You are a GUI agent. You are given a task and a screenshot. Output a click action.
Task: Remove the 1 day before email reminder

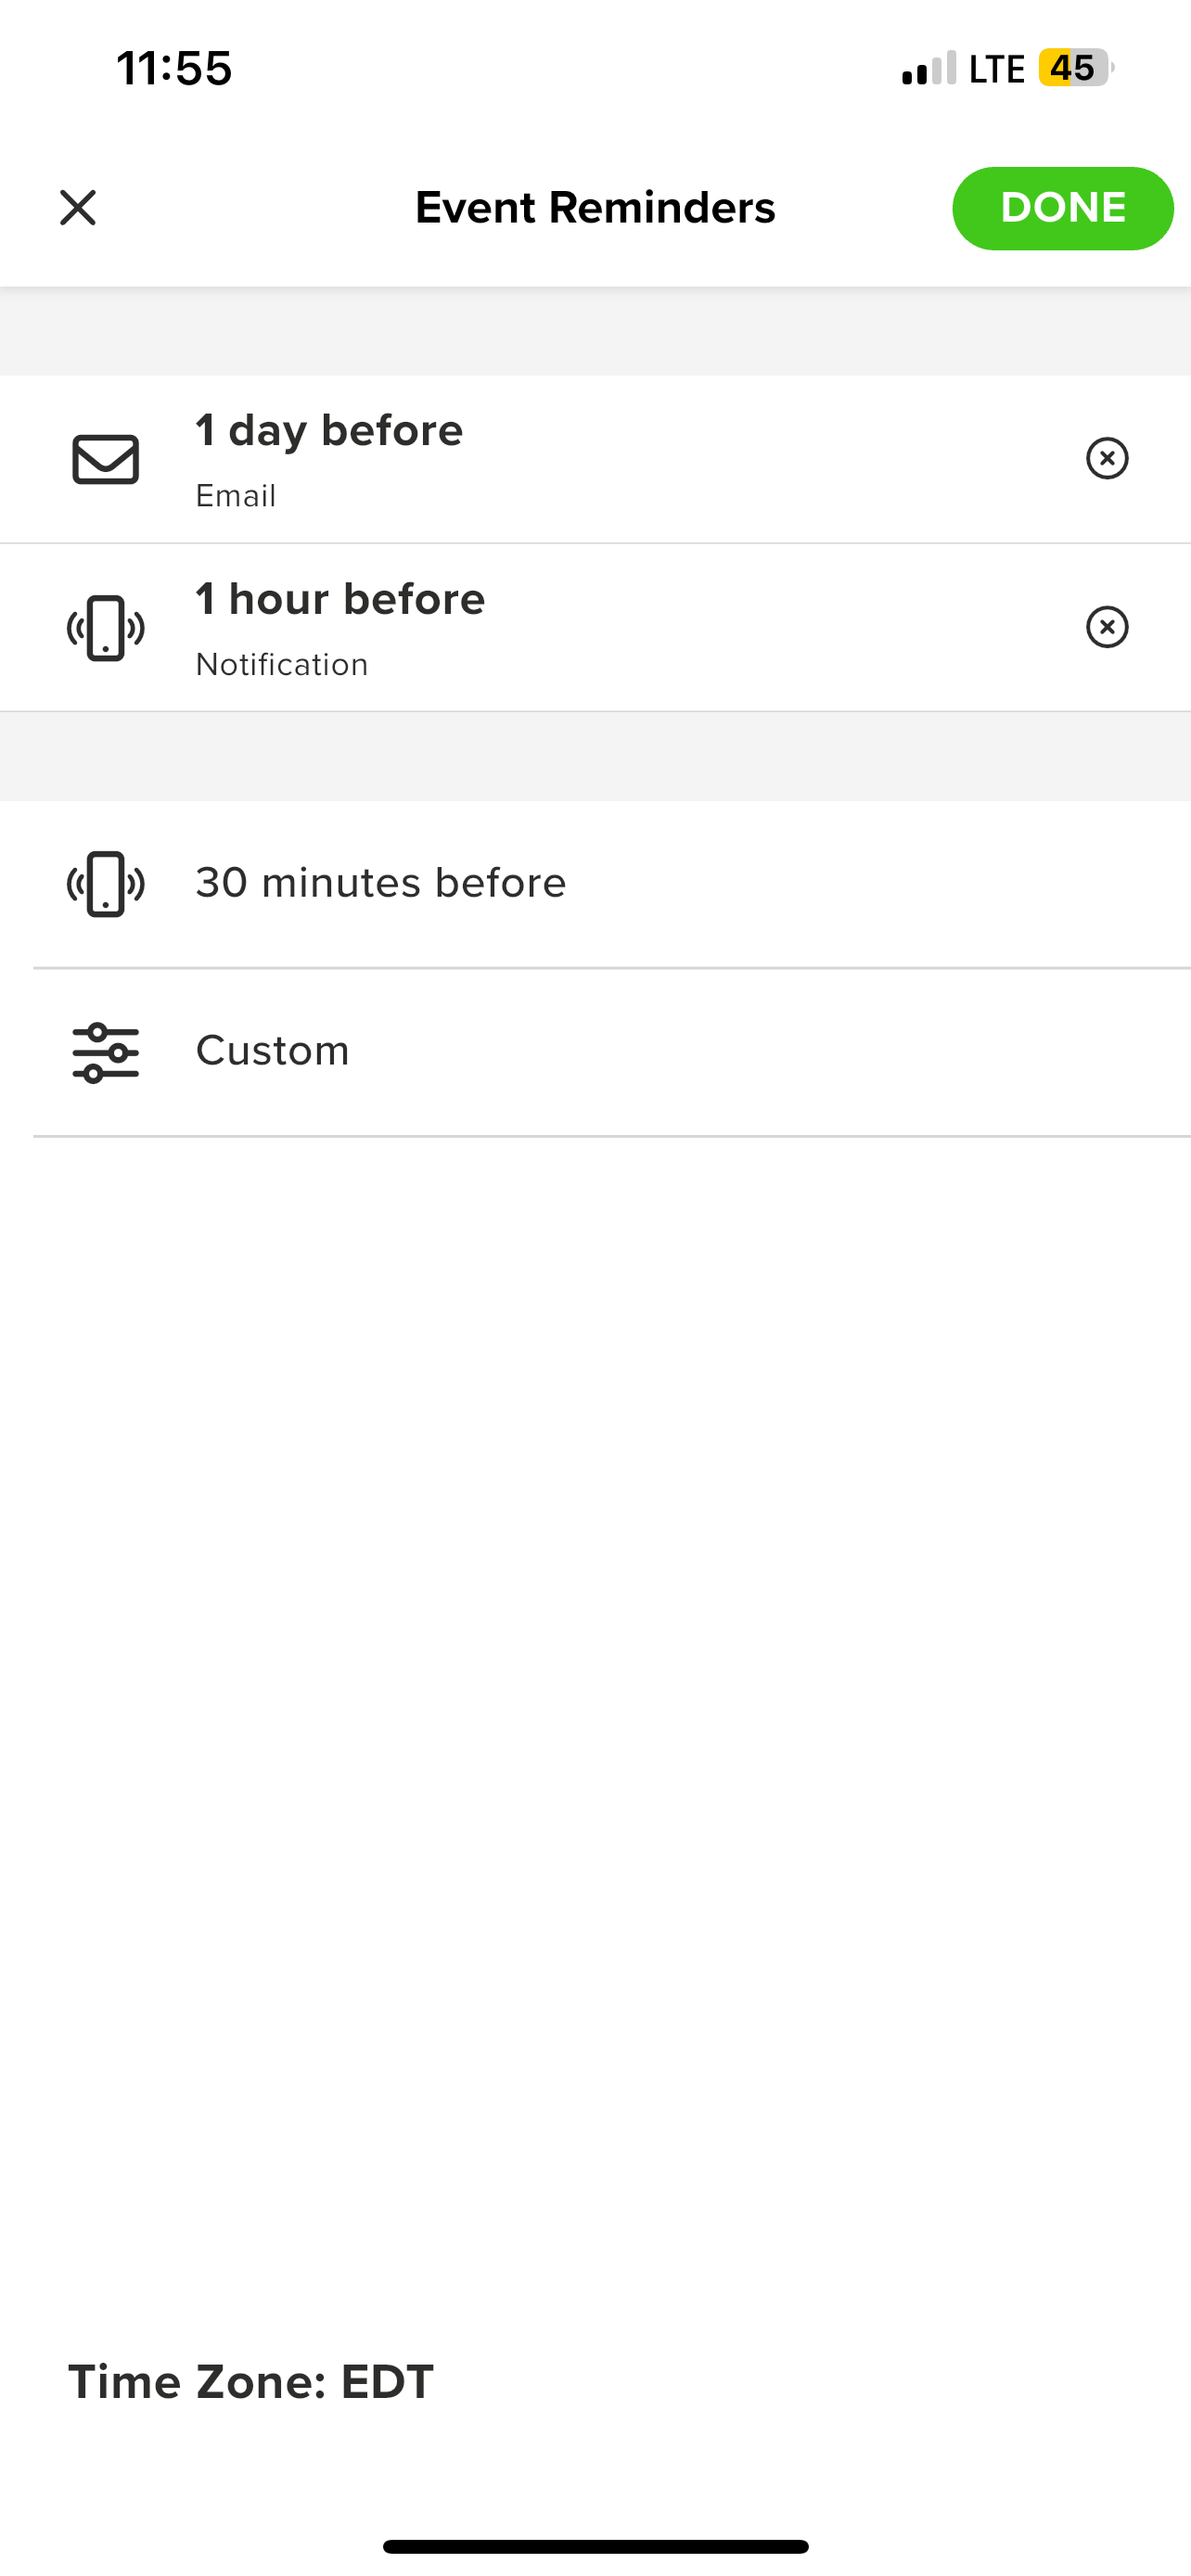pos(1107,459)
